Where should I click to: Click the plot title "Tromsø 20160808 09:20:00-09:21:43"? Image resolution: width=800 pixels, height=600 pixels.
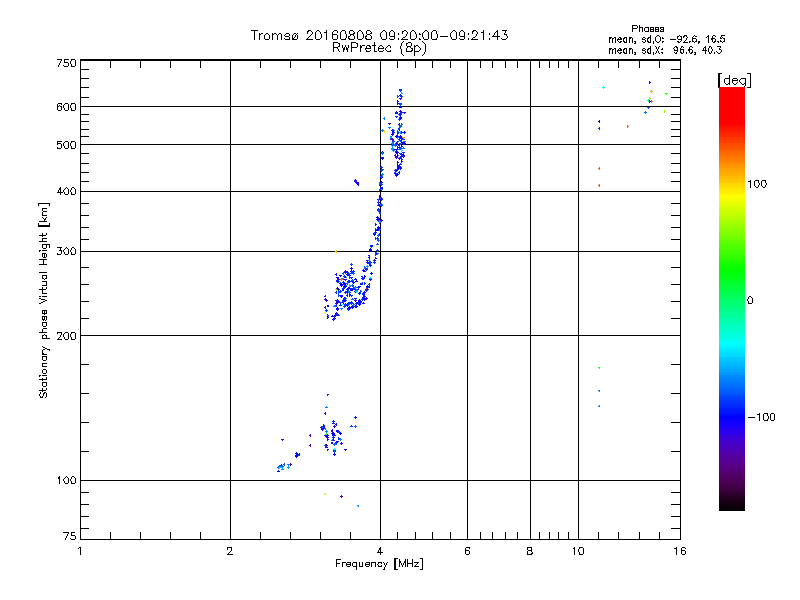click(379, 35)
